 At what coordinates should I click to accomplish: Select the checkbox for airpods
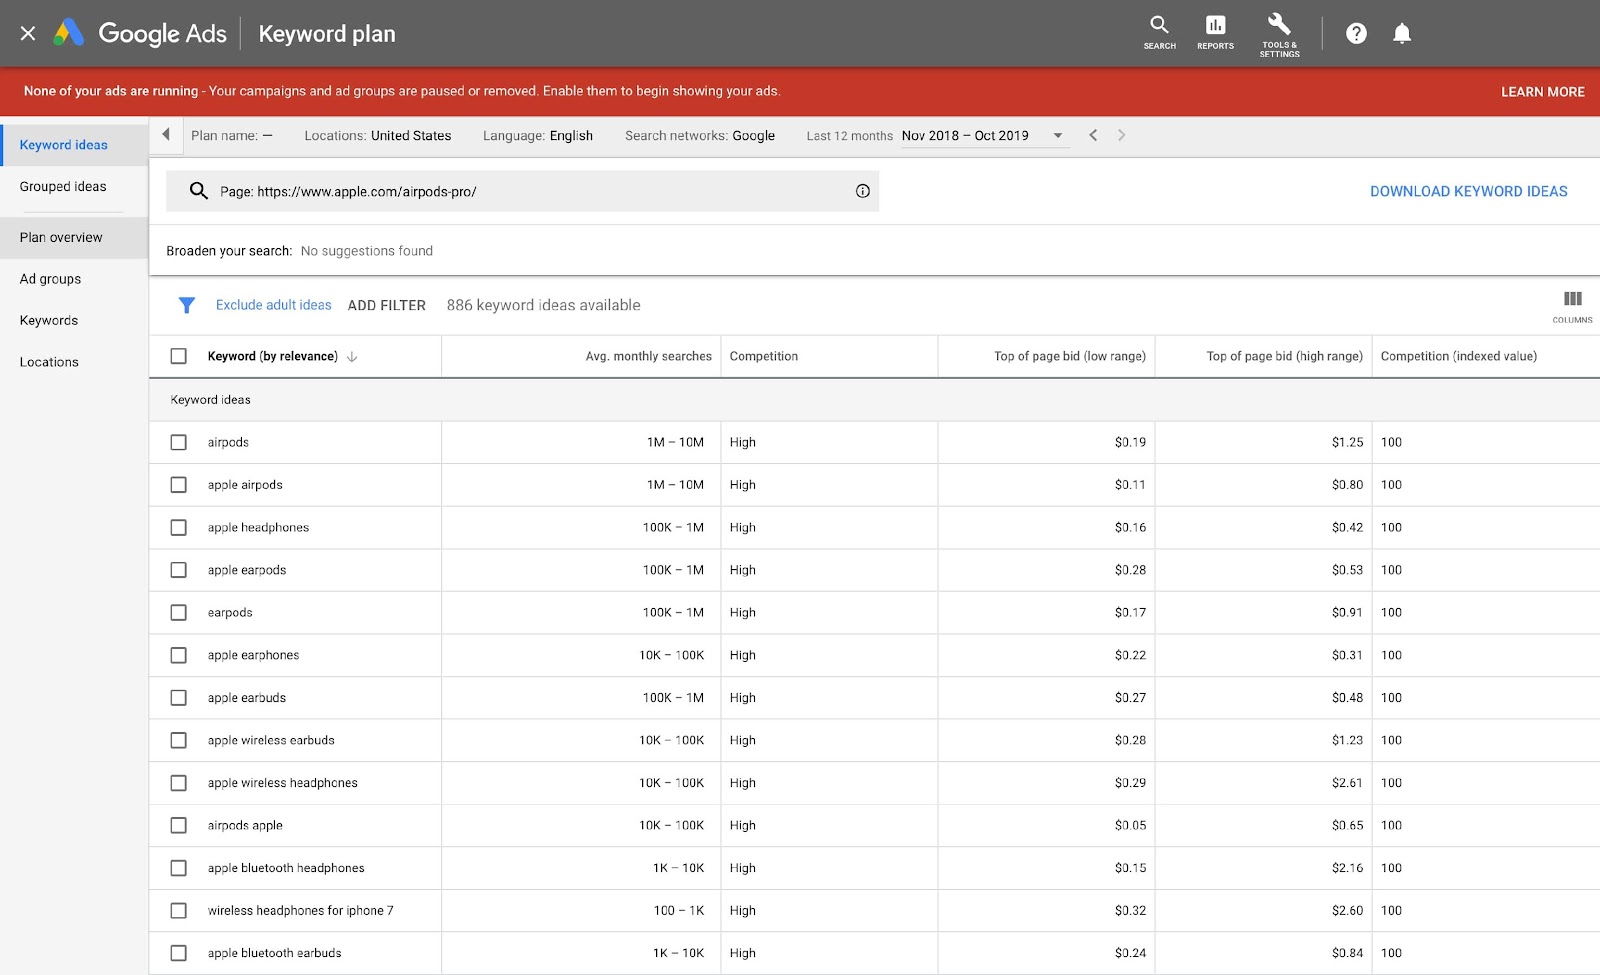(x=179, y=442)
